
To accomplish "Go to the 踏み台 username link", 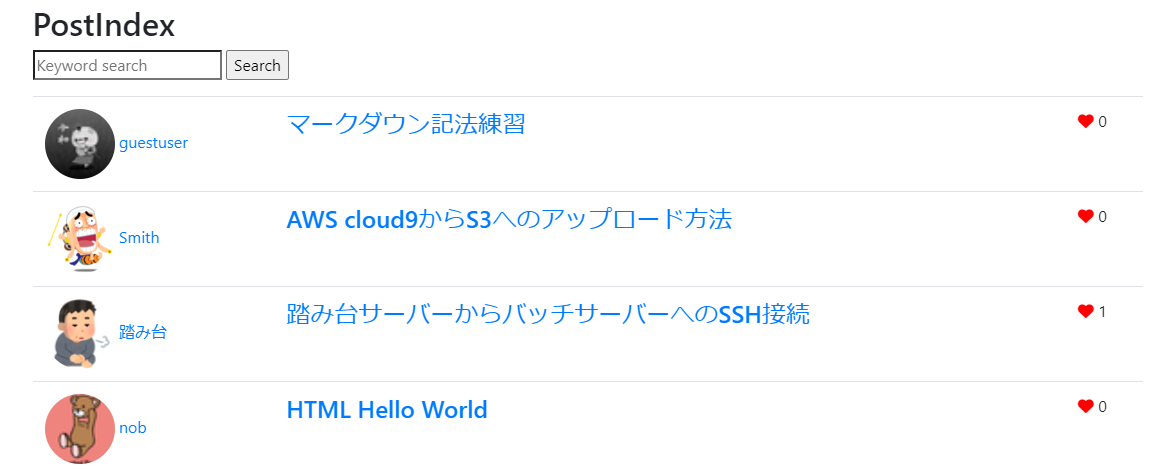I will click(143, 333).
